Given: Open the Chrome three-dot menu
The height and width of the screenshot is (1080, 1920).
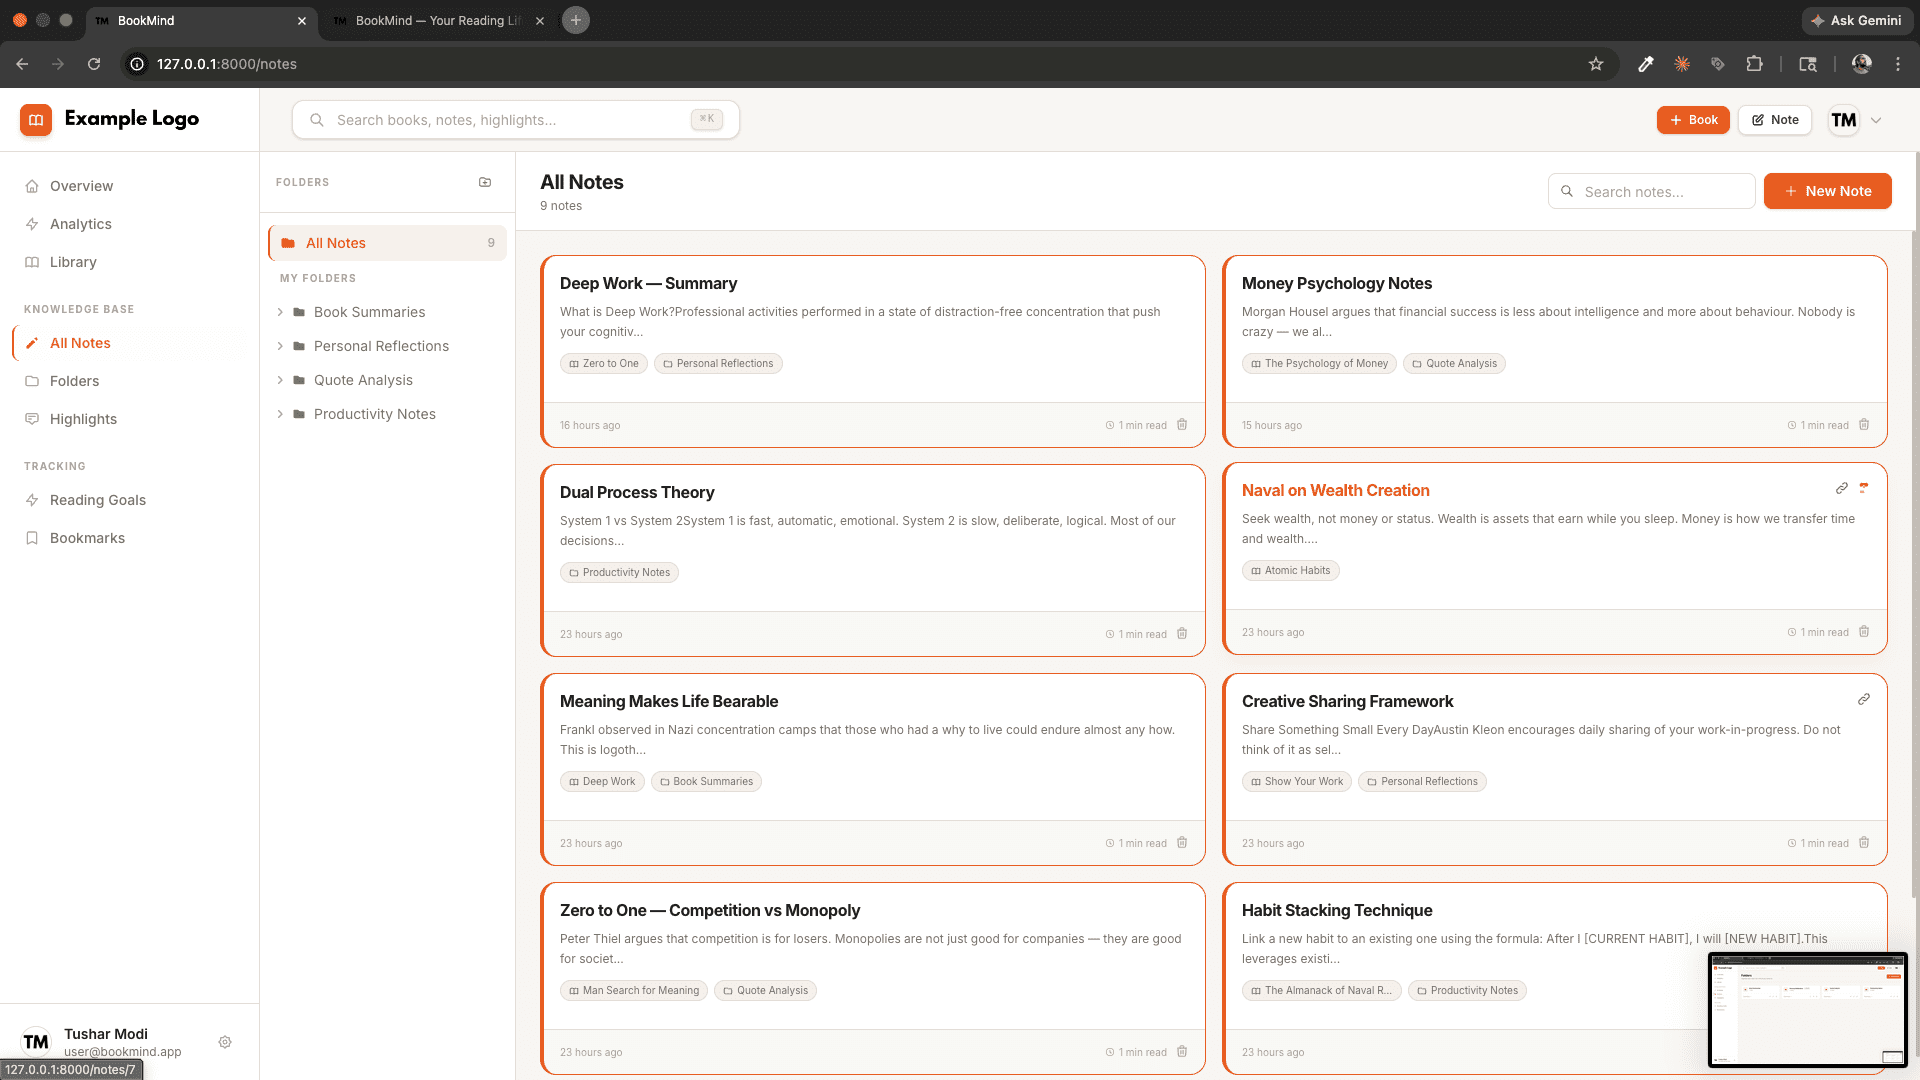Looking at the screenshot, I should [x=1898, y=64].
